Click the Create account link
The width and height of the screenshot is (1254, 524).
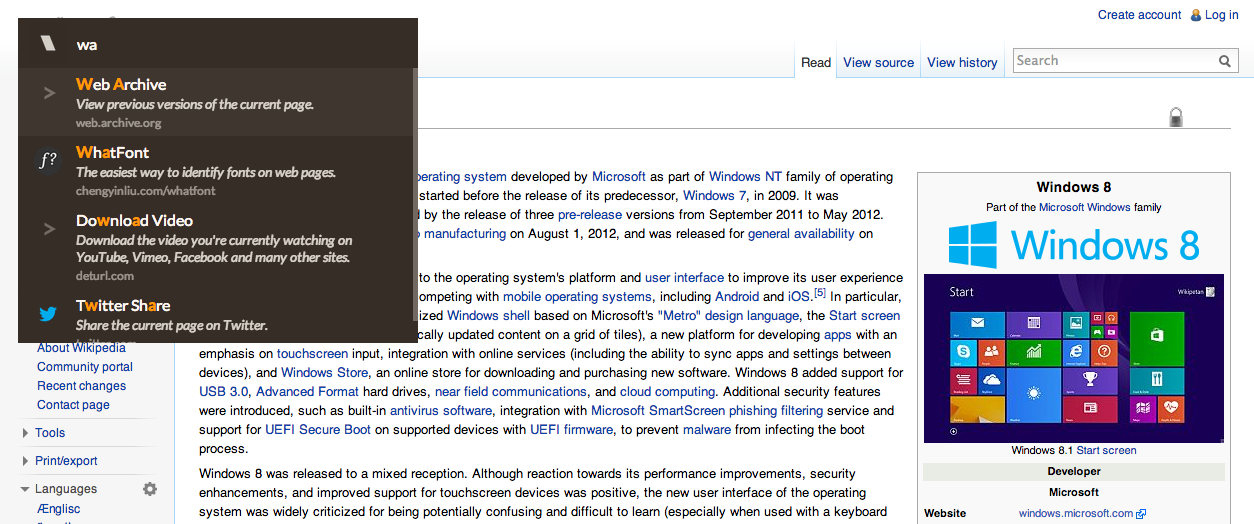pos(1139,15)
